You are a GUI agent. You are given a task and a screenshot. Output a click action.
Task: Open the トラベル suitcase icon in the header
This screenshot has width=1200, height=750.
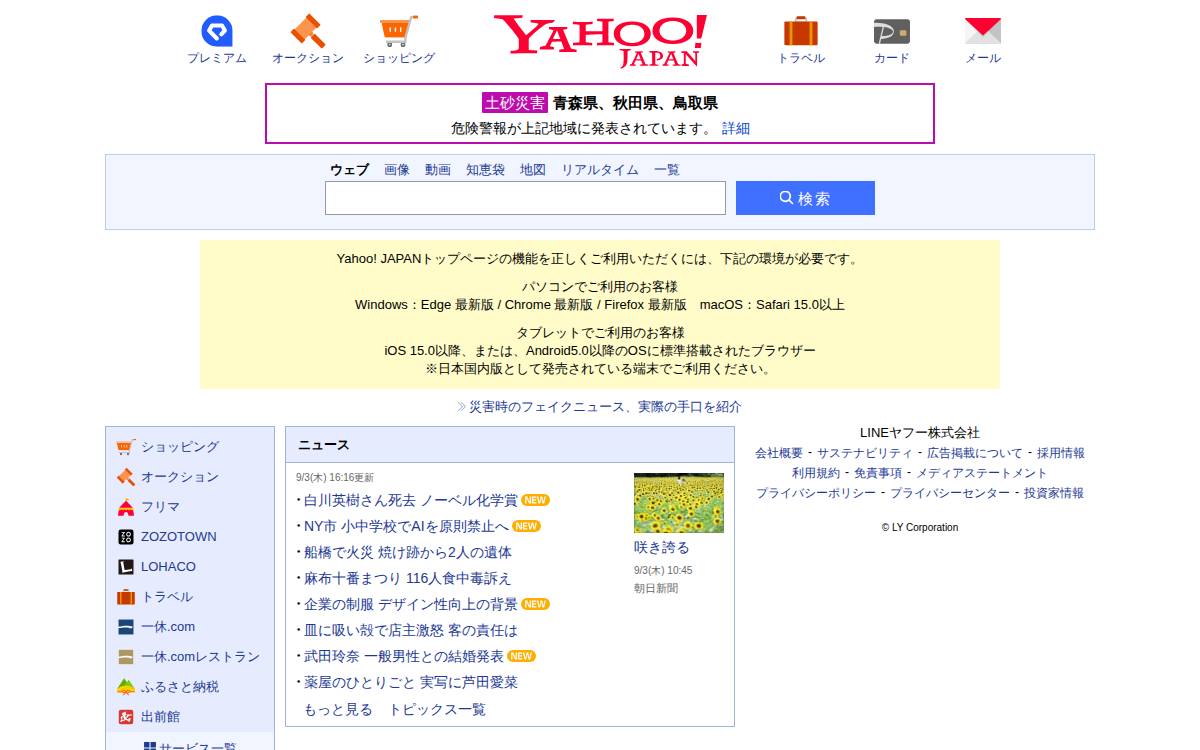pos(801,31)
